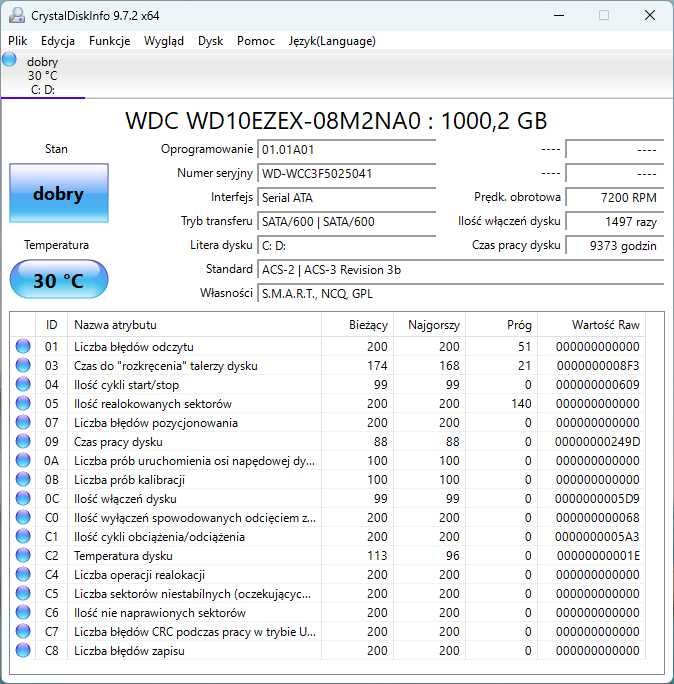This screenshot has height=684, width=674.
Task: Open the Pomoc menu
Action: [x=256, y=41]
